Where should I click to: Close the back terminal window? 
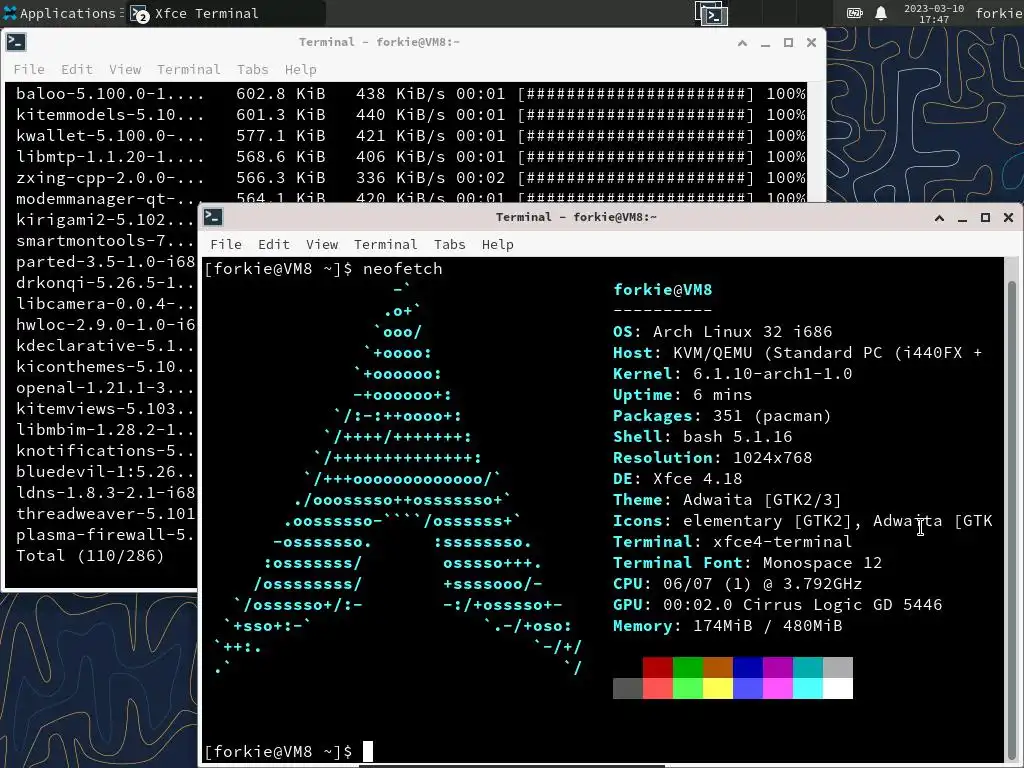pyautogui.click(x=811, y=42)
